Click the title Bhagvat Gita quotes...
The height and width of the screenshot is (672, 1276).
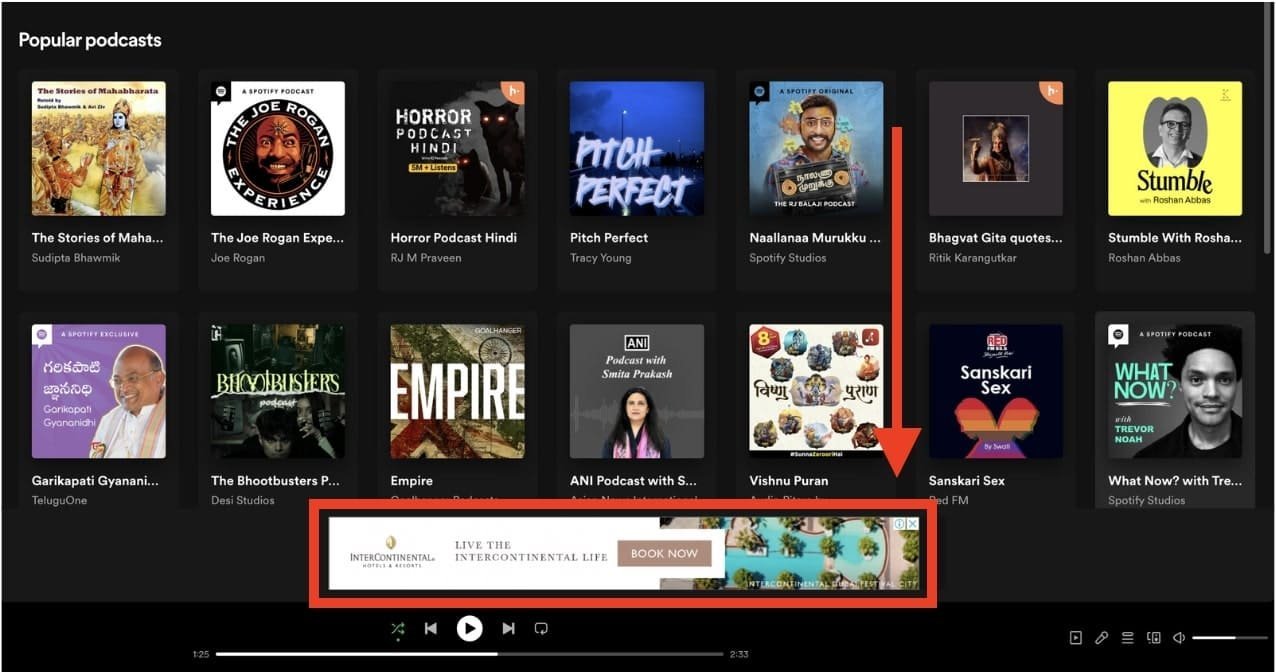click(996, 238)
